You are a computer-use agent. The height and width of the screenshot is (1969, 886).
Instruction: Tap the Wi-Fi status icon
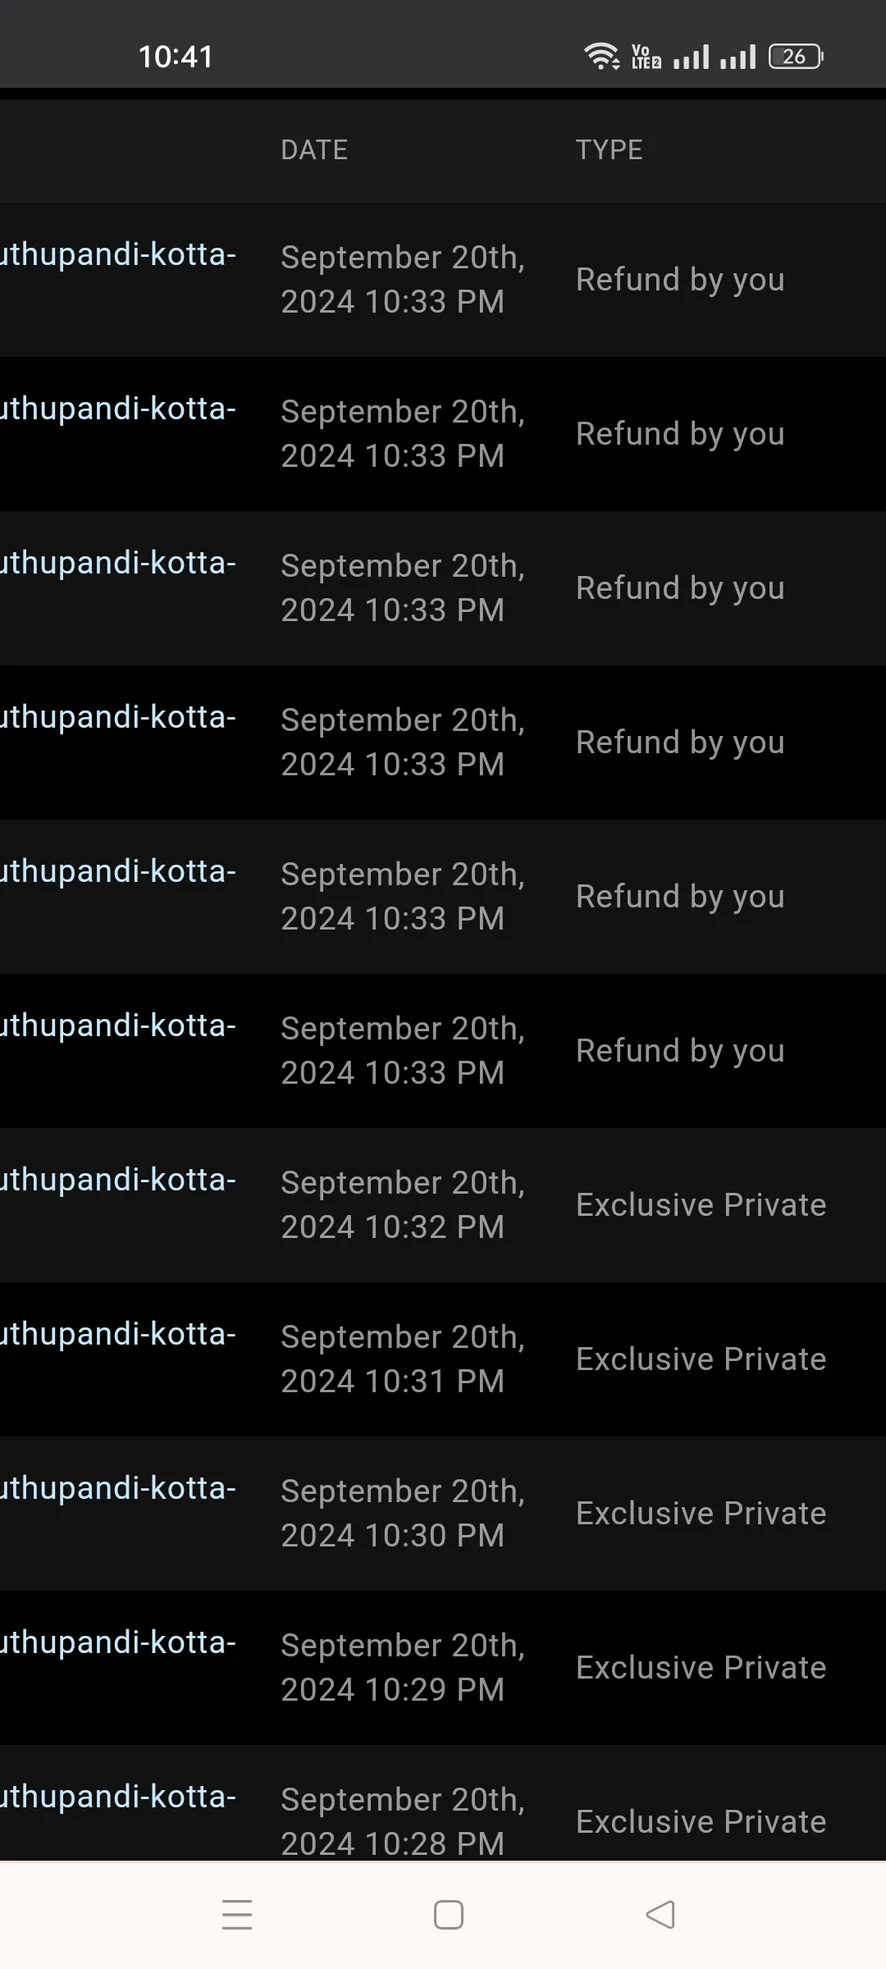601,57
